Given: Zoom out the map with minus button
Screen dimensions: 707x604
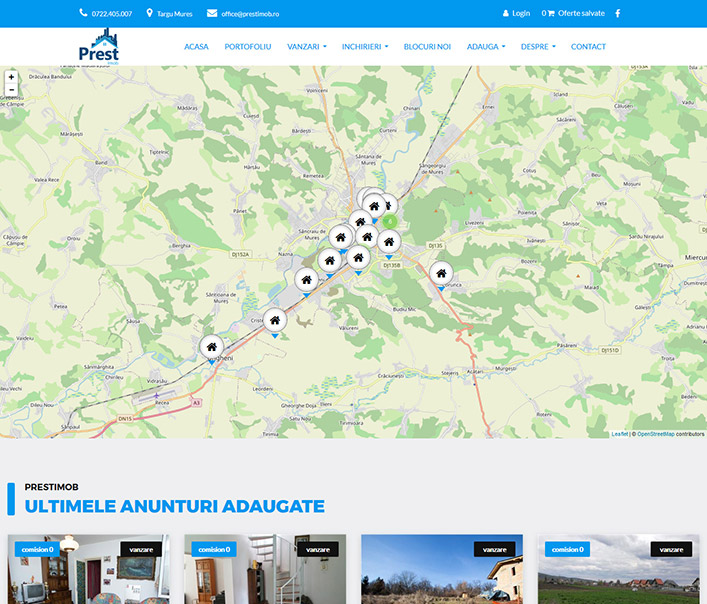Looking at the screenshot, I should [11, 89].
